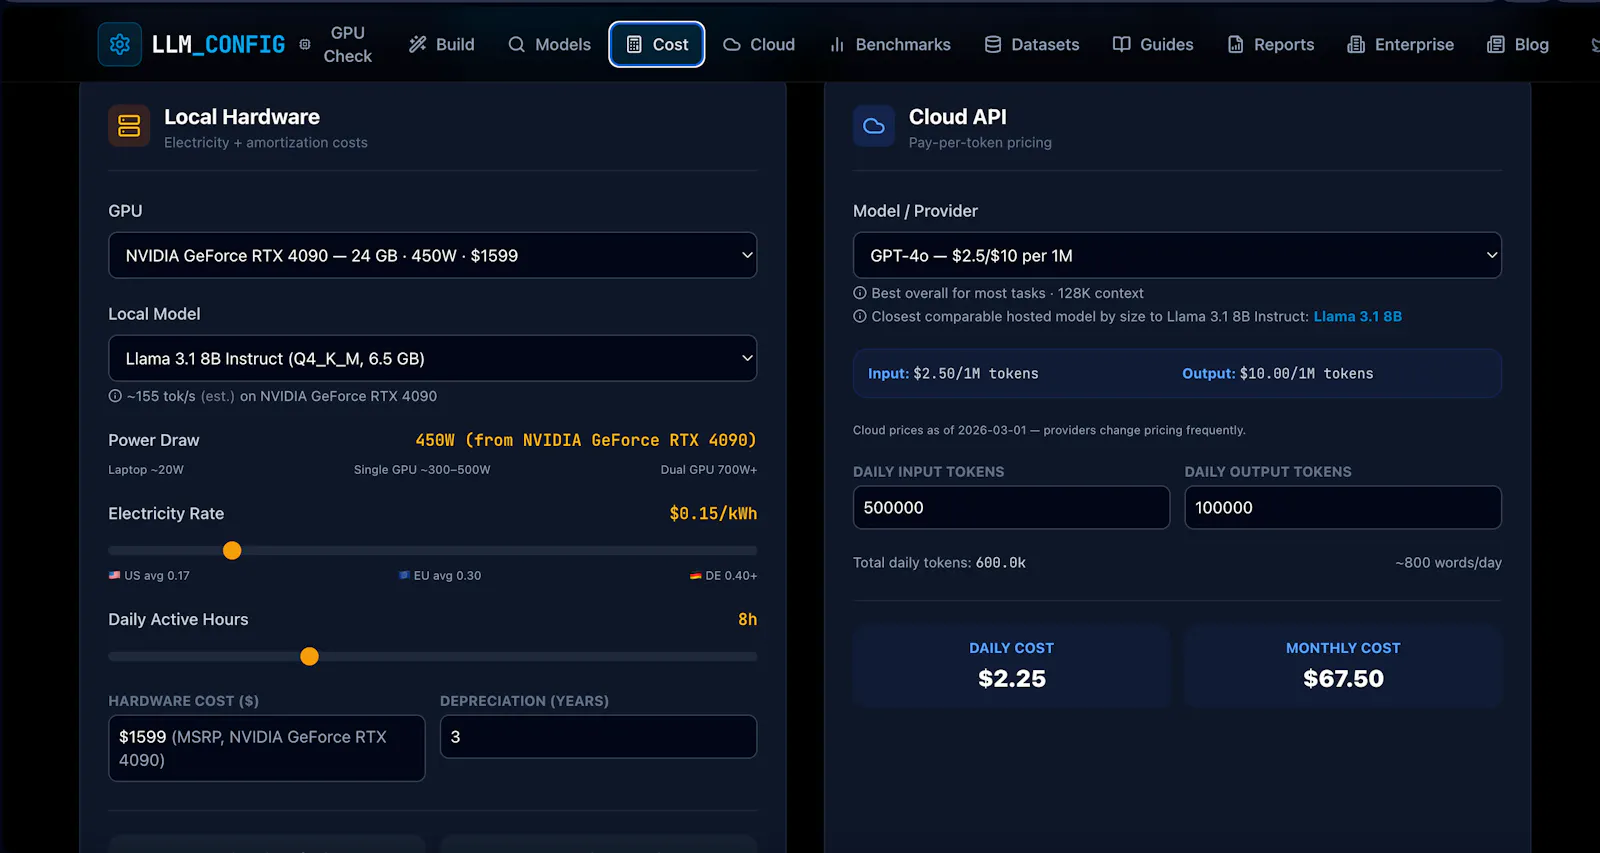Open the Models page
The width and height of the screenshot is (1600, 853).
(x=549, y=44)
